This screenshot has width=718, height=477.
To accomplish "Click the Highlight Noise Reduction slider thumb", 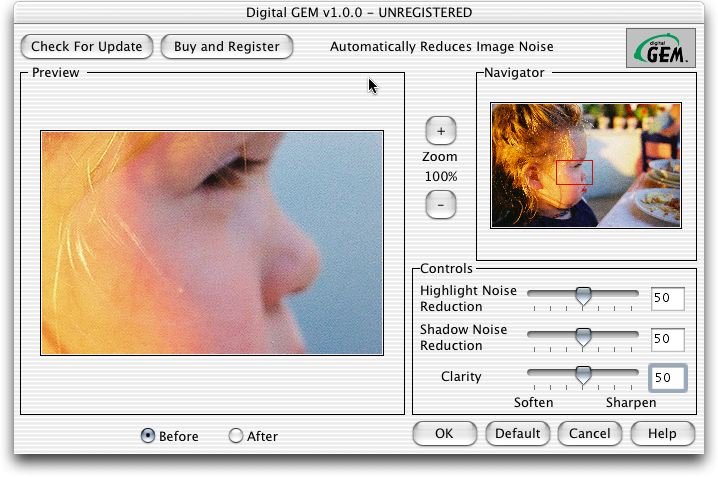I will [583, 296].
